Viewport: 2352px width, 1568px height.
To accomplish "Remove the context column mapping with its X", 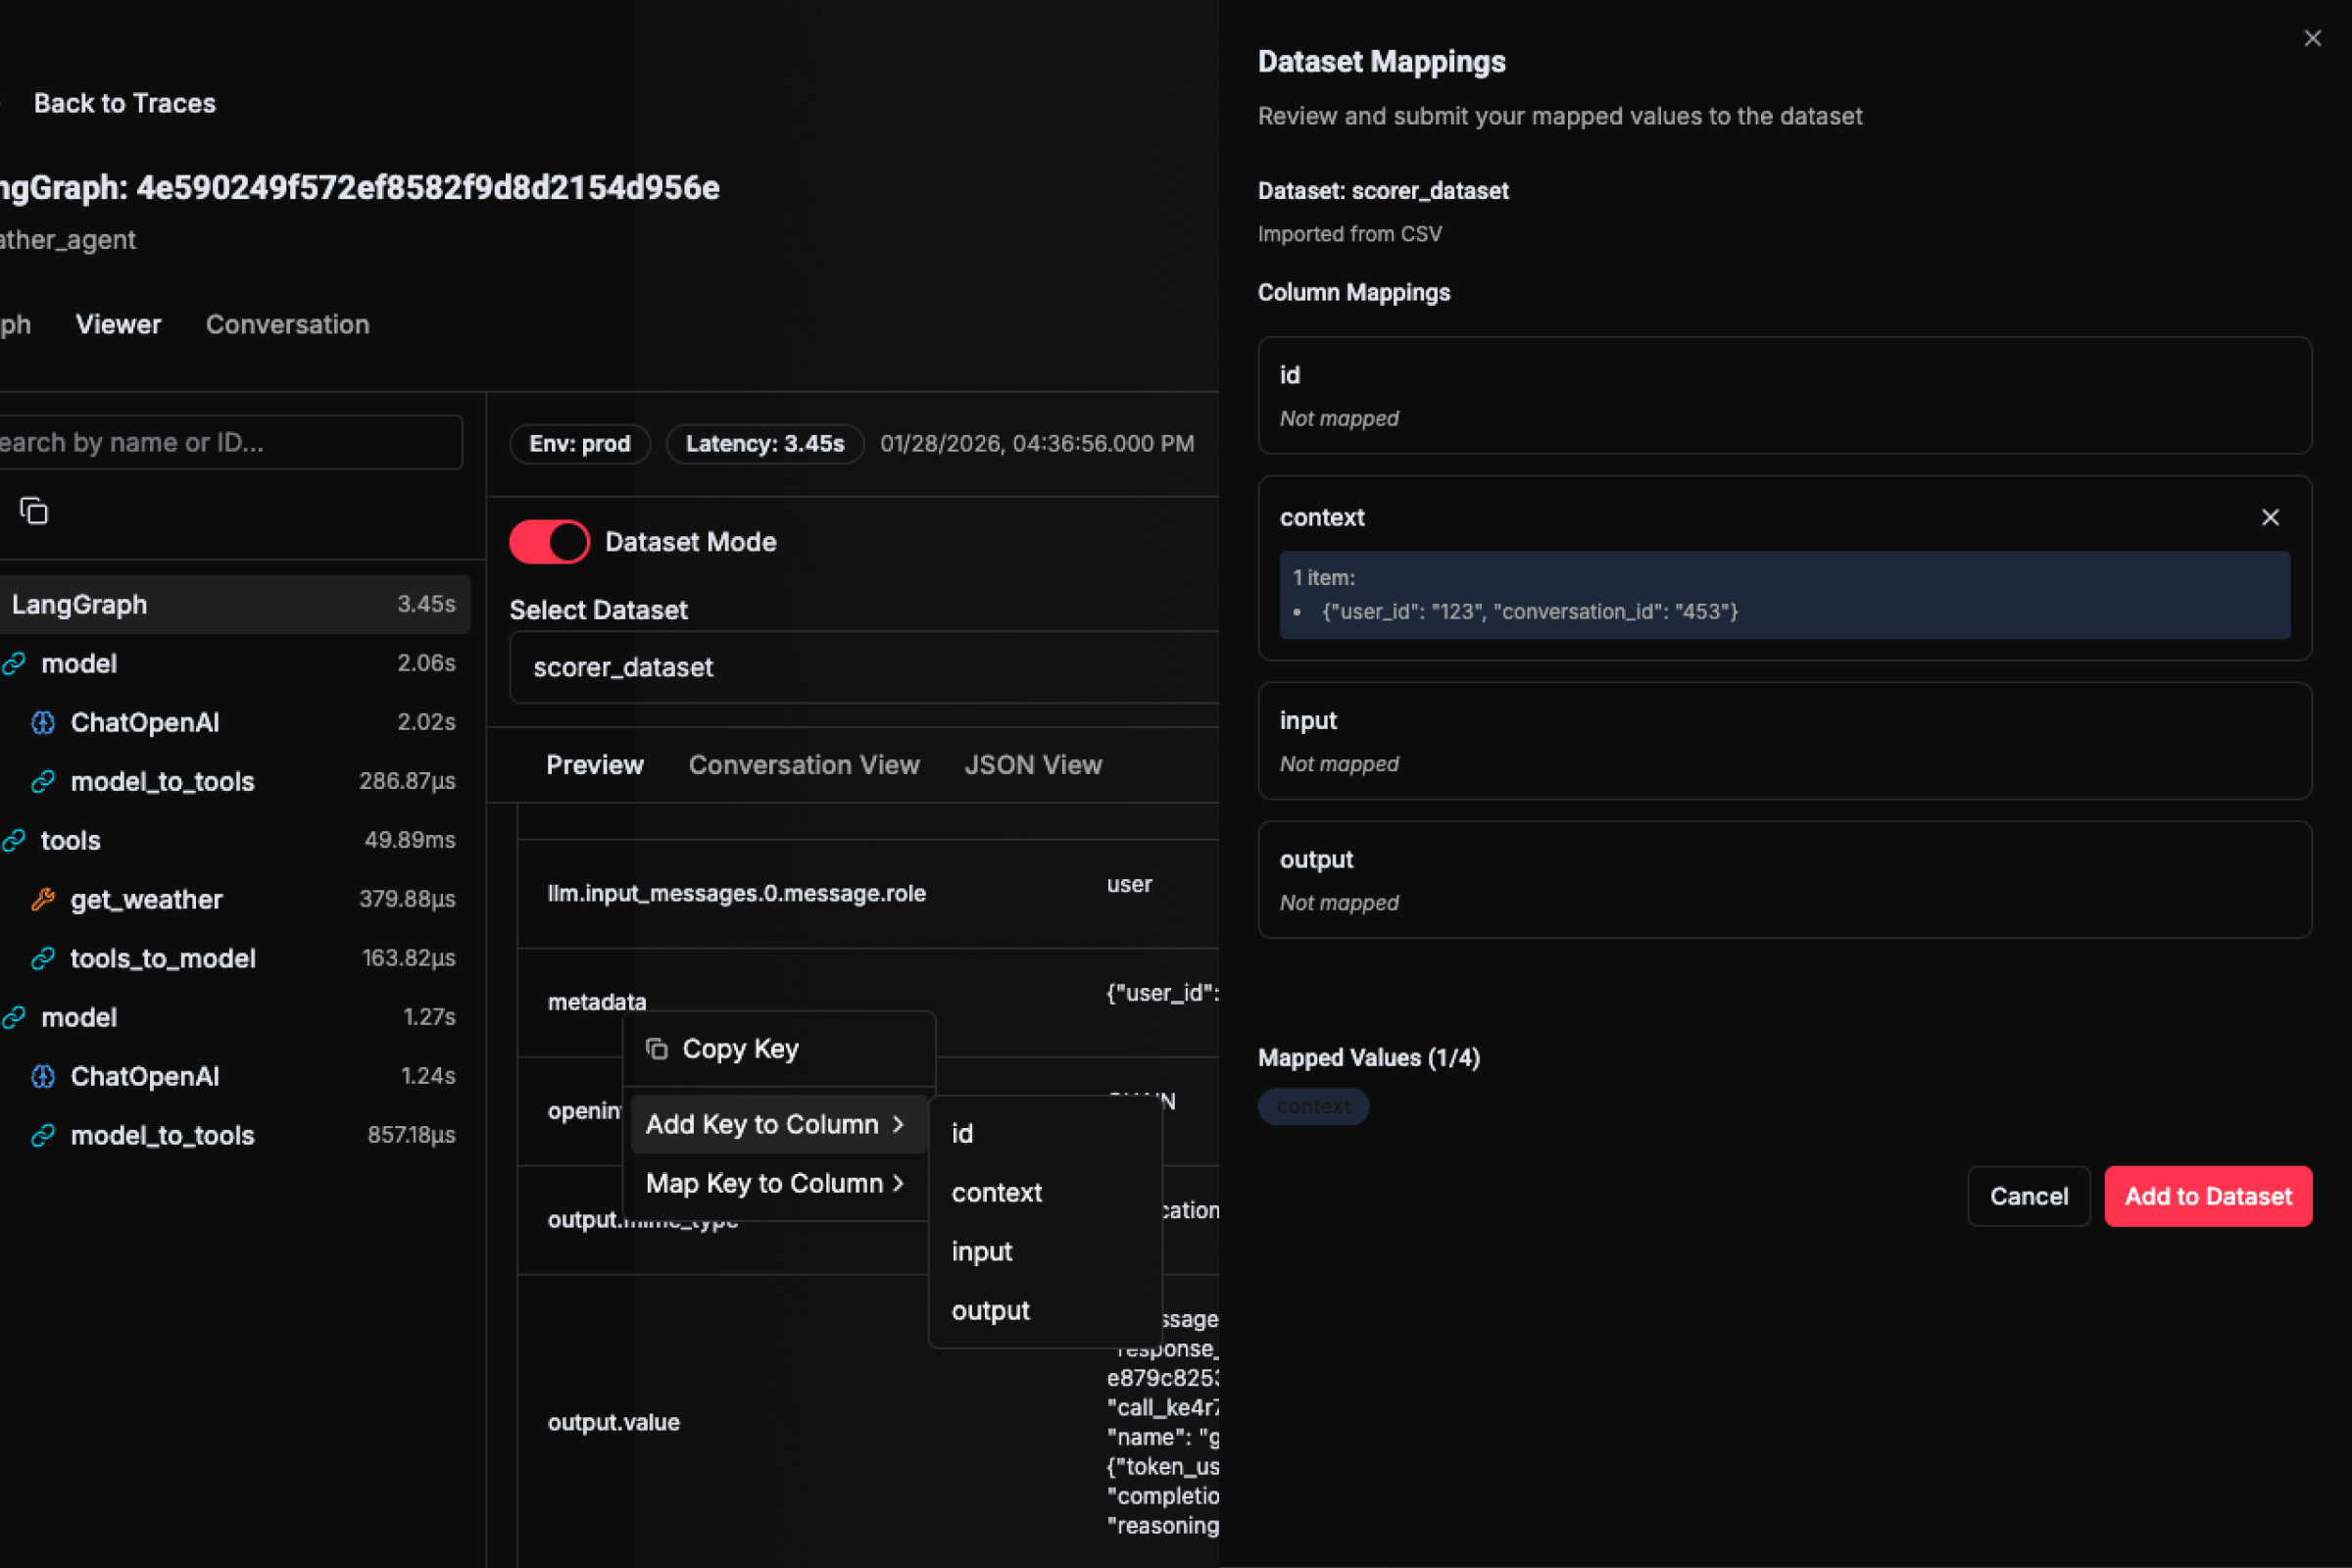I will (x=2270, y=518).
